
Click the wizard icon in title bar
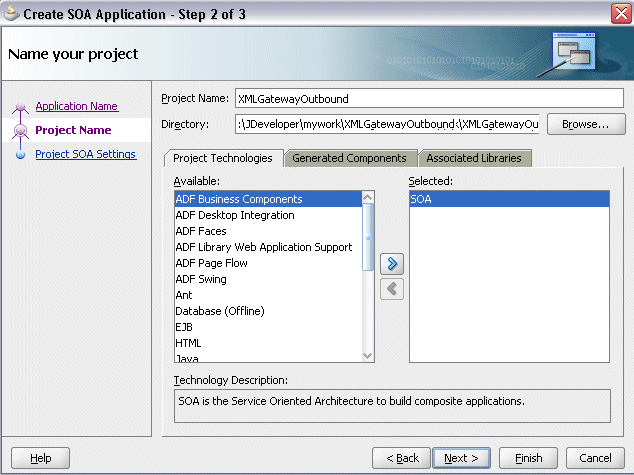pos(11,13)
